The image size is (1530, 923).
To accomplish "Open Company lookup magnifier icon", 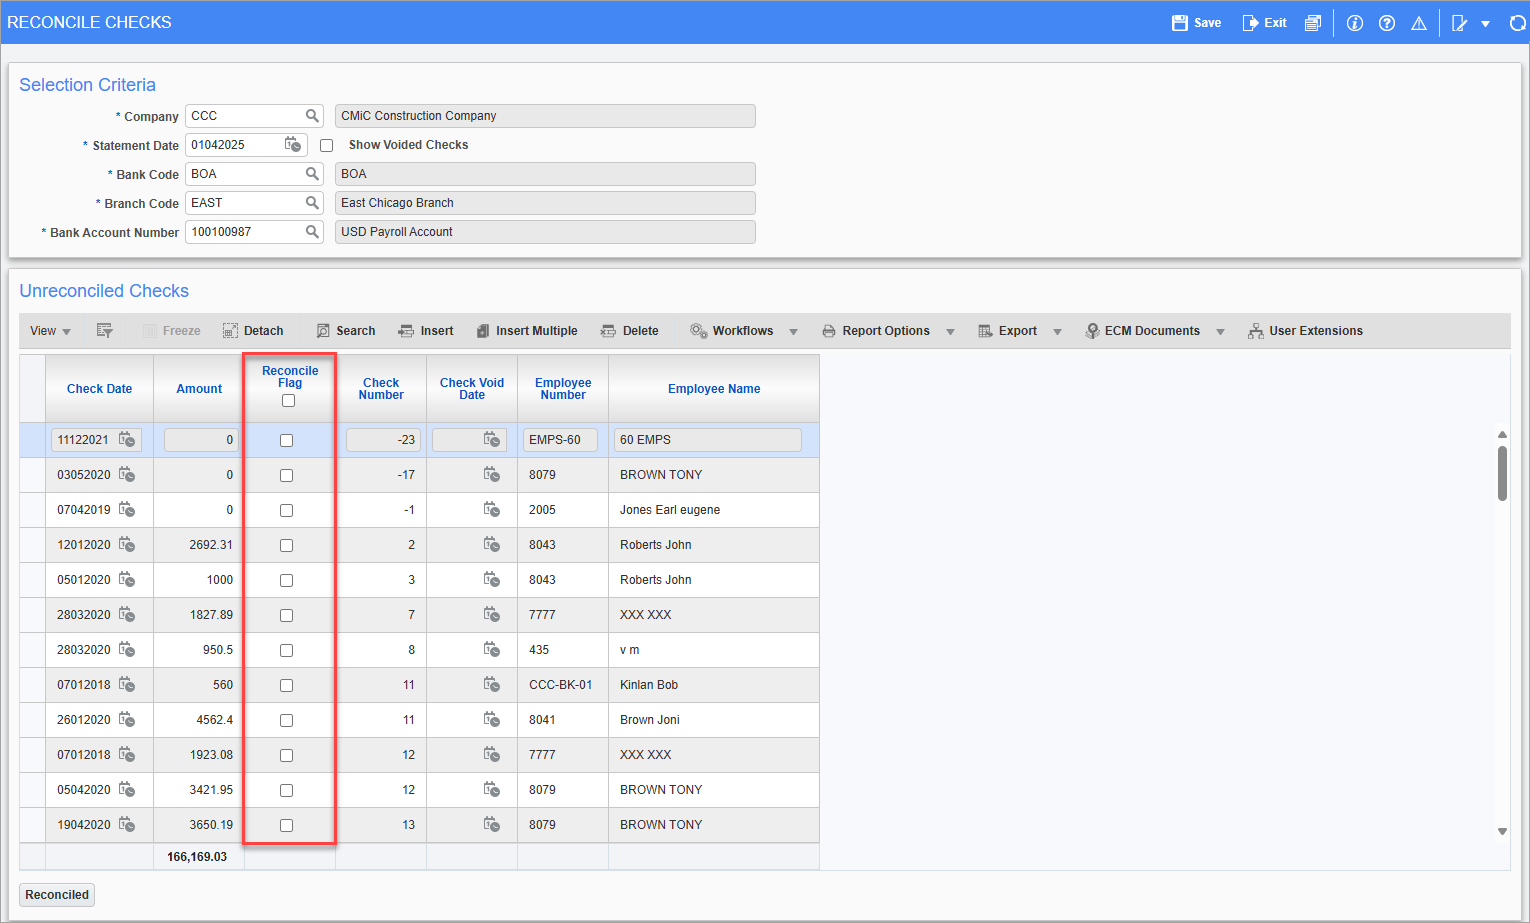I will 312,116.
